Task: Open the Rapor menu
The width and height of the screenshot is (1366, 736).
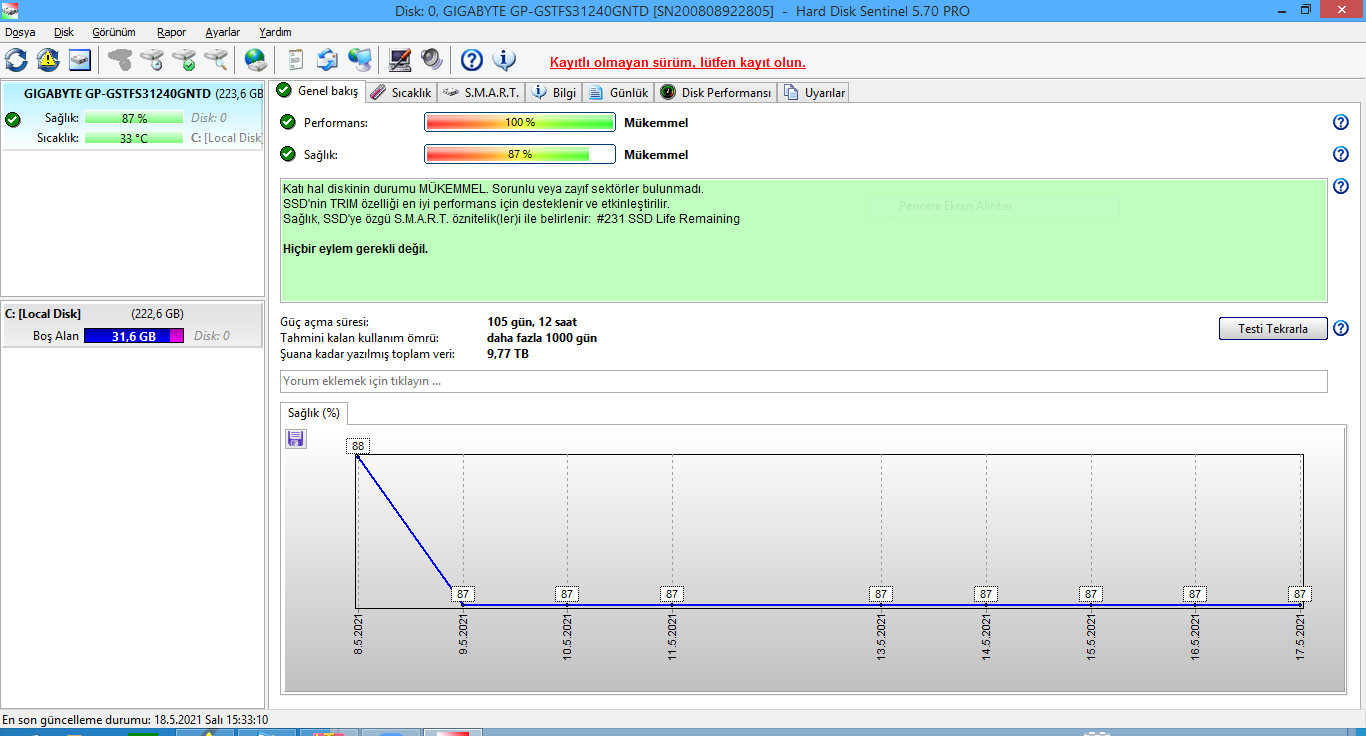Action: click(172, 32)
